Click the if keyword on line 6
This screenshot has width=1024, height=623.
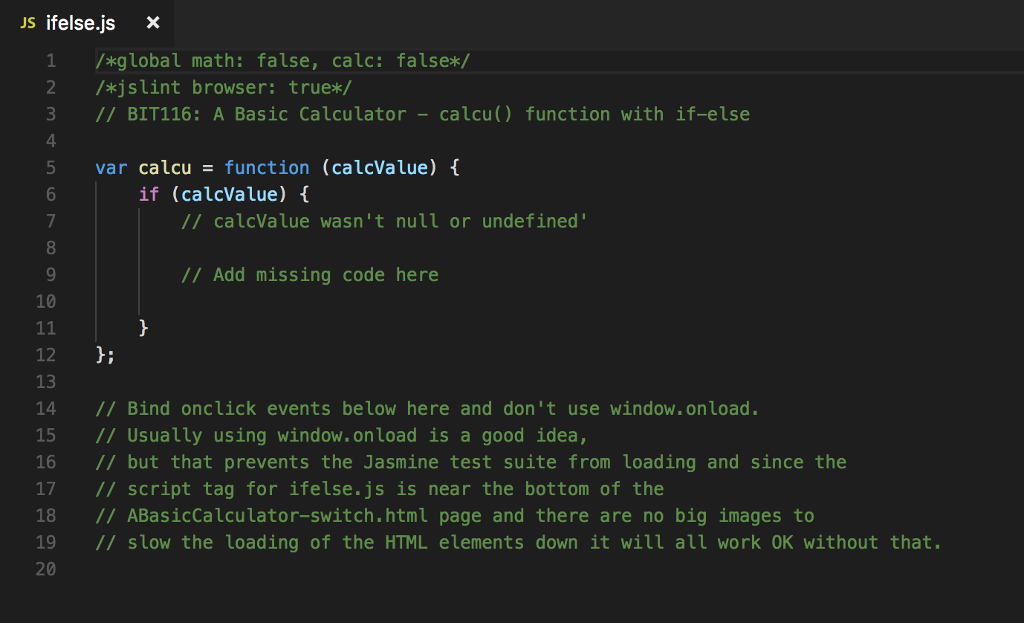(x=147, y=194)
